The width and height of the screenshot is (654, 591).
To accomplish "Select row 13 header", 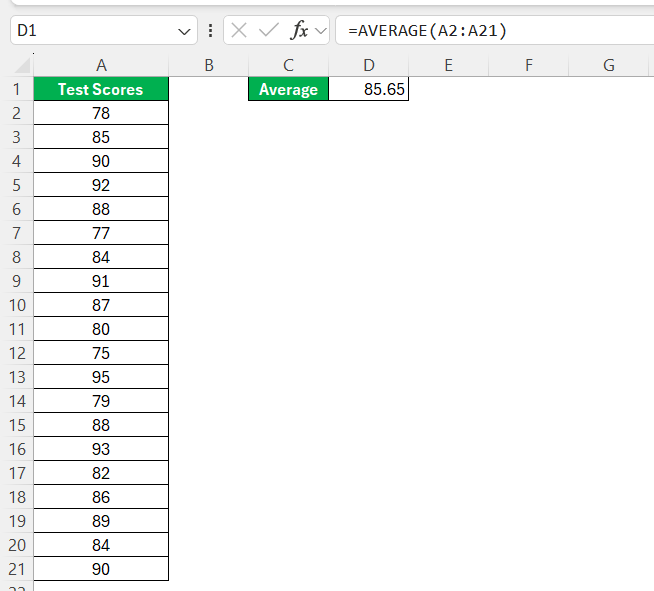I will pos(17,377).
